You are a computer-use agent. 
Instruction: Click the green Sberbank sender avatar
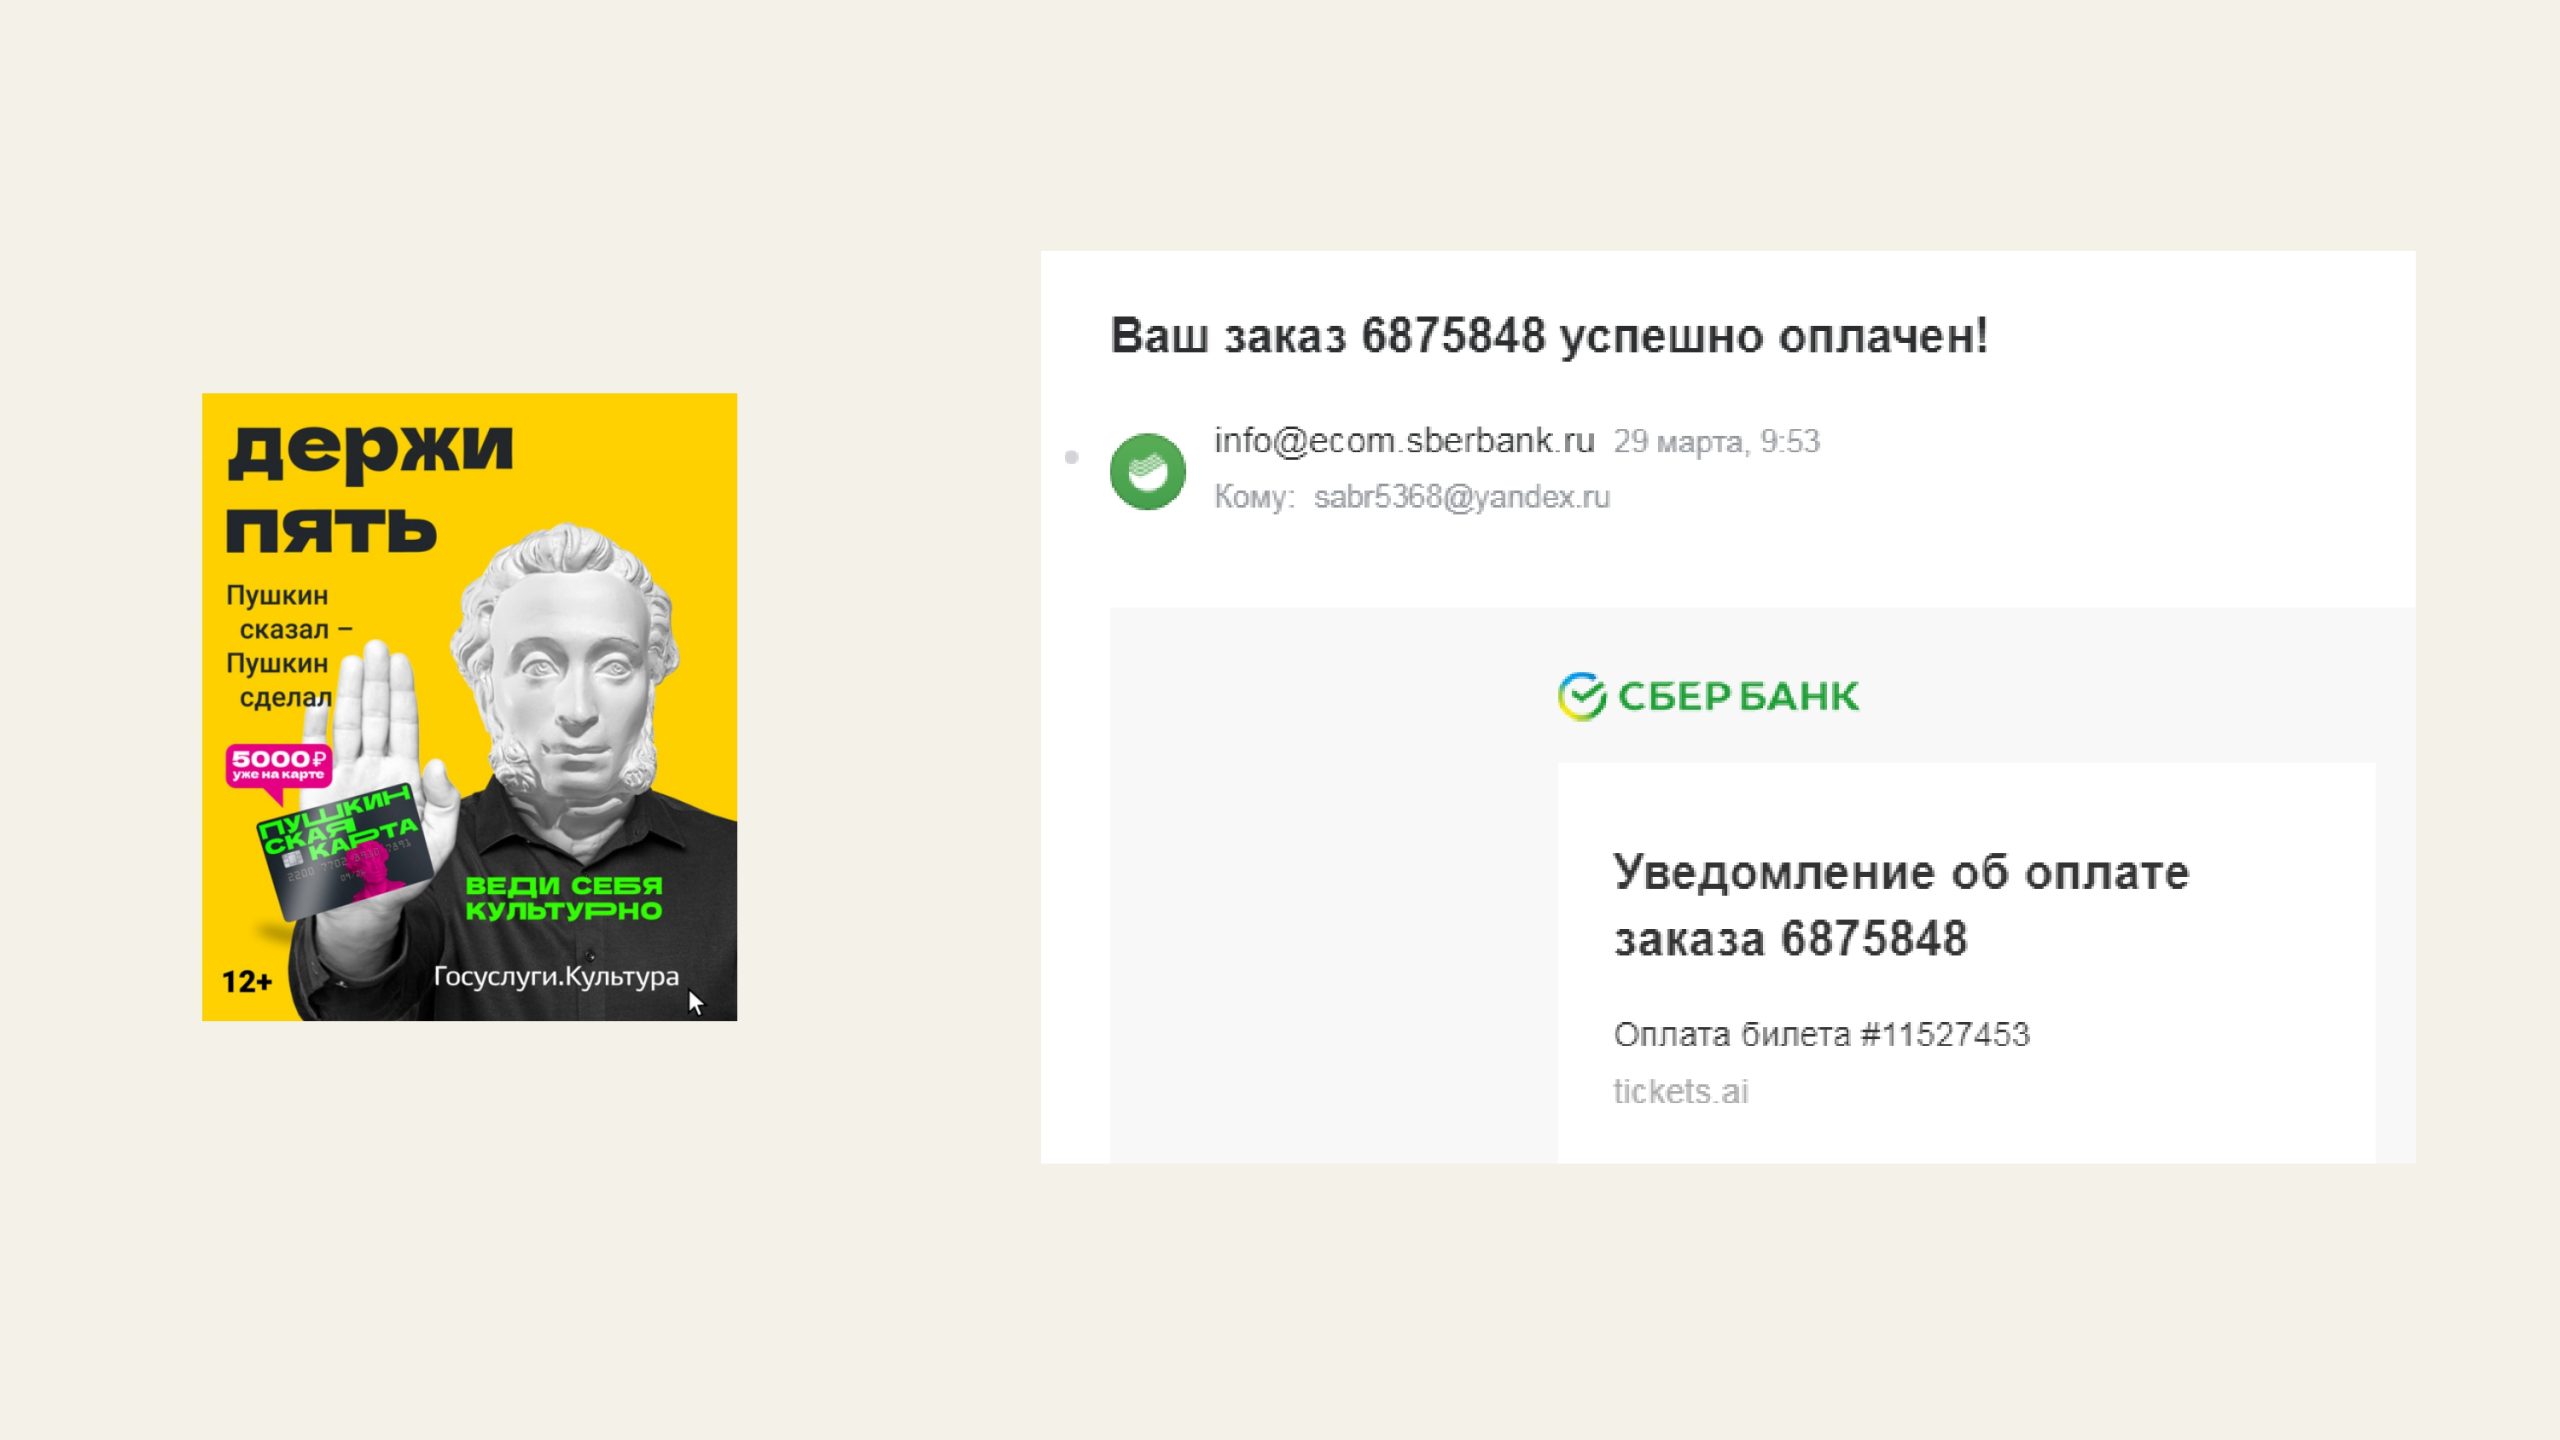[1147, 471]
